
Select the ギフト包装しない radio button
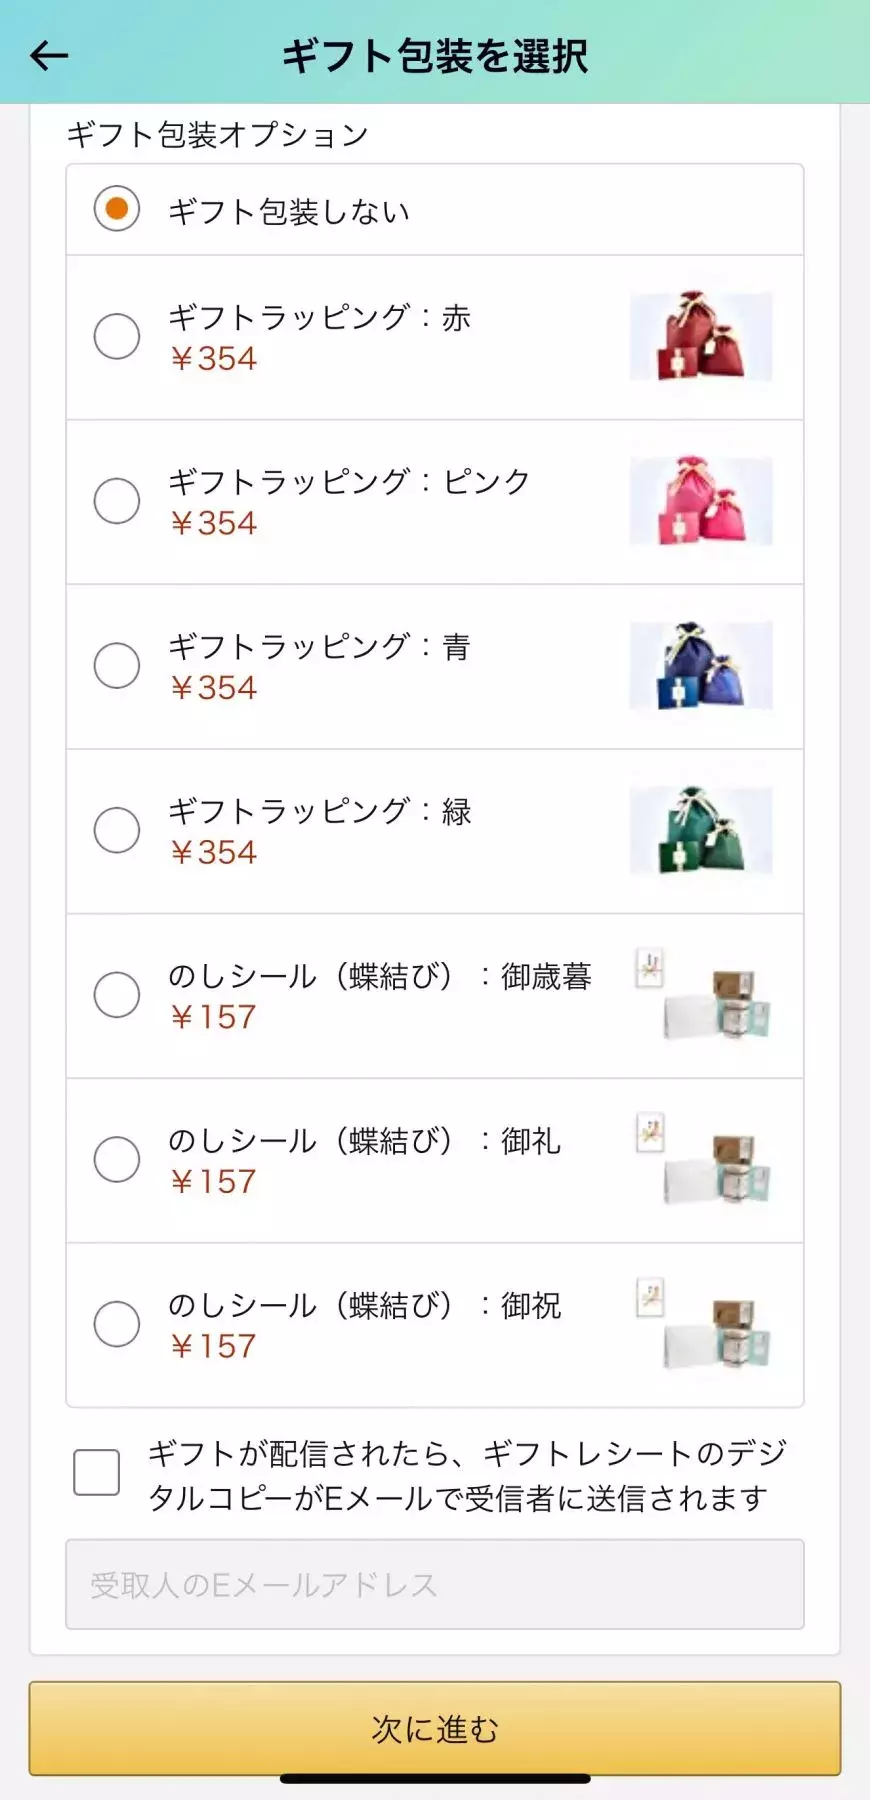(x=117, y=209)
